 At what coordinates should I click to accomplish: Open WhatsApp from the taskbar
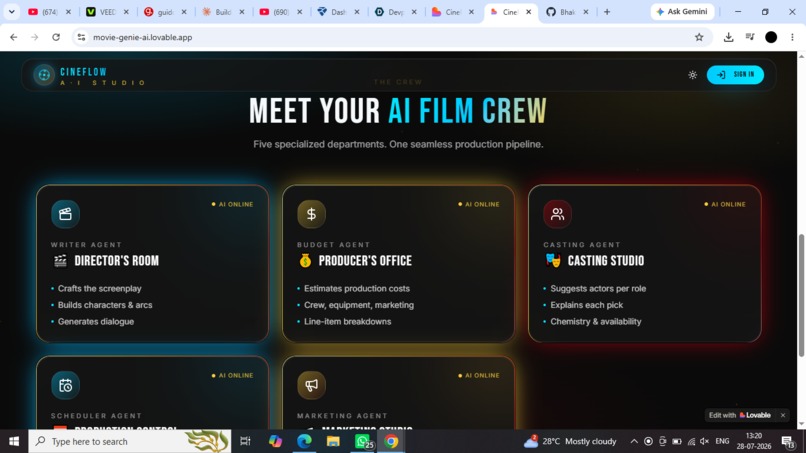coord(363,441)
